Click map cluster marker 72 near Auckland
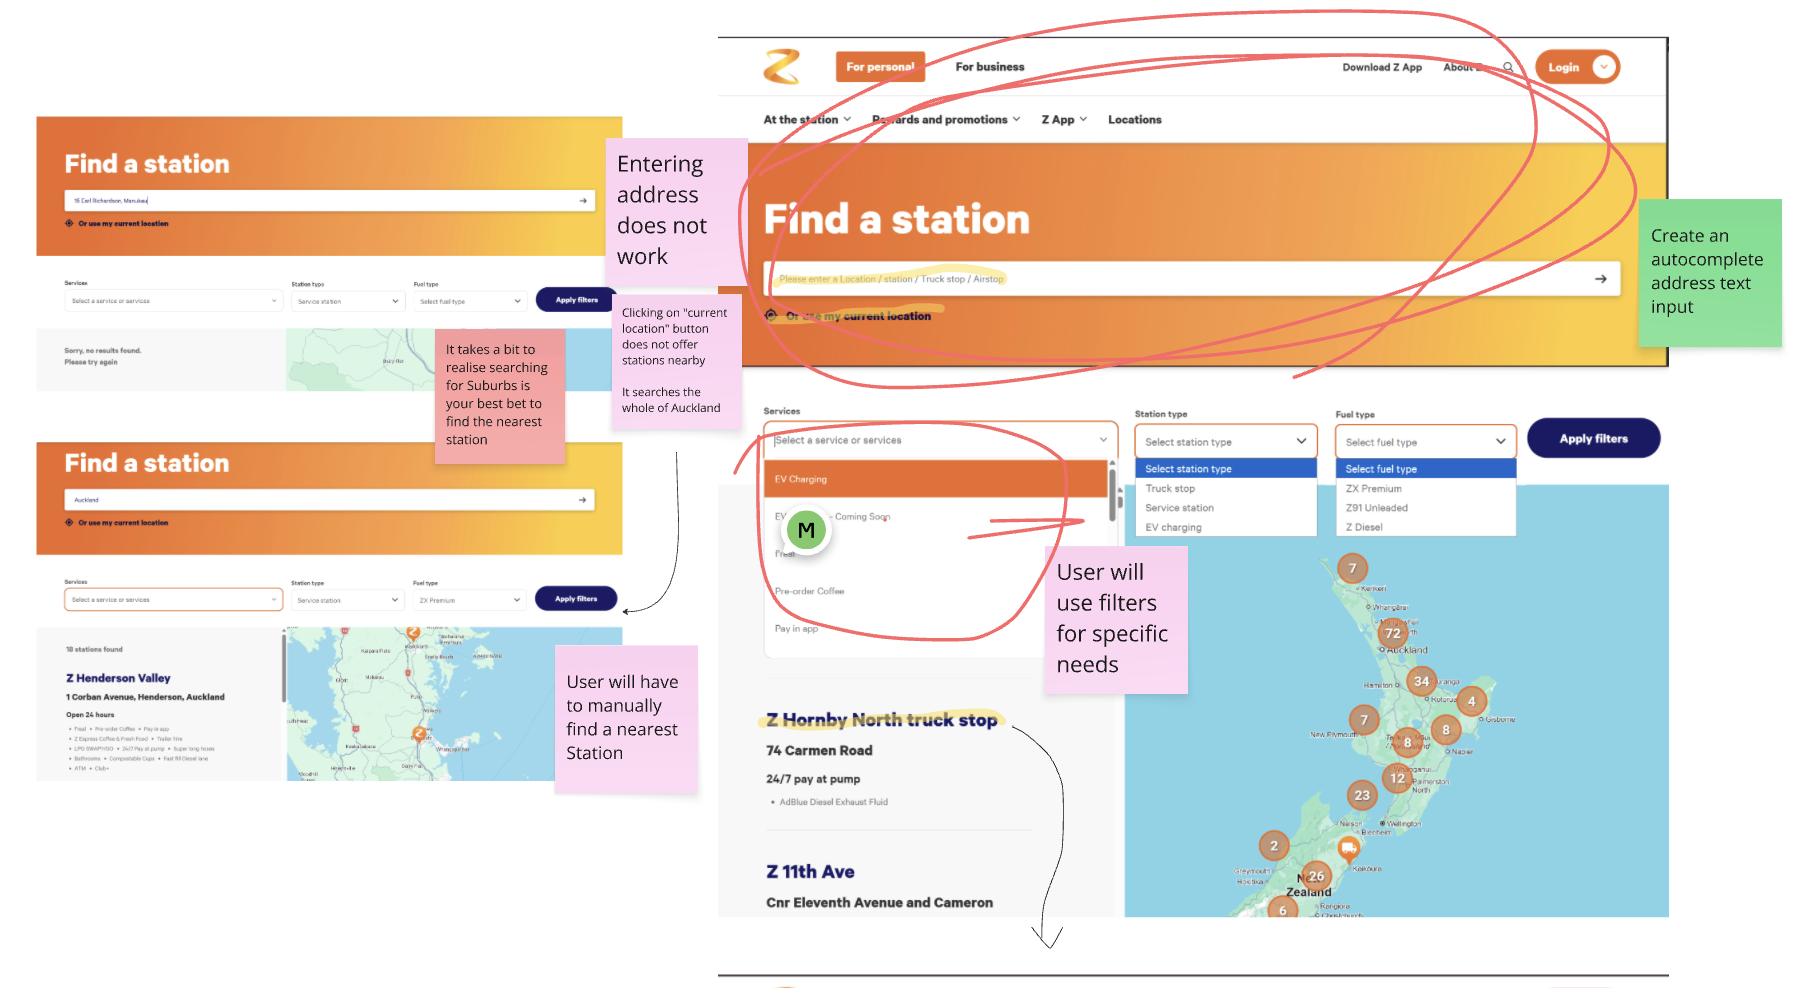Viewport: 1810px width, 988px height. tap(1392, 633)
